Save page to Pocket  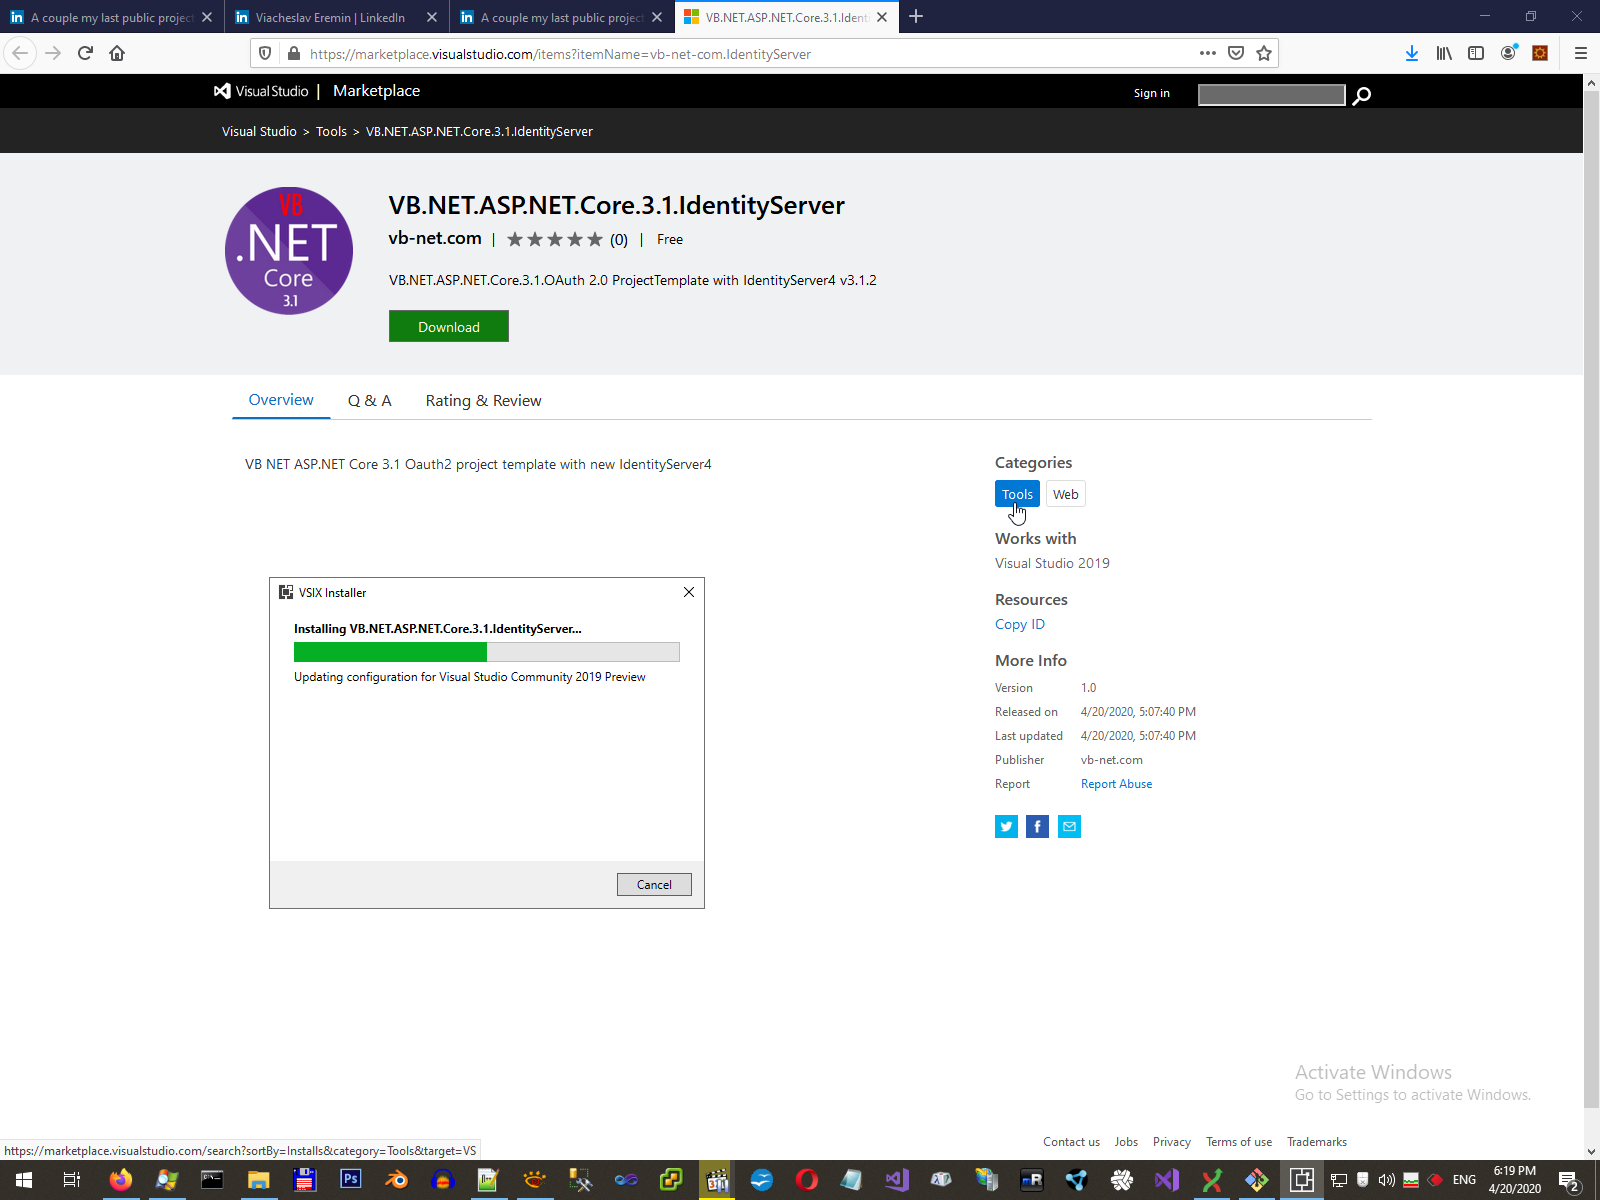[1236, 53]
